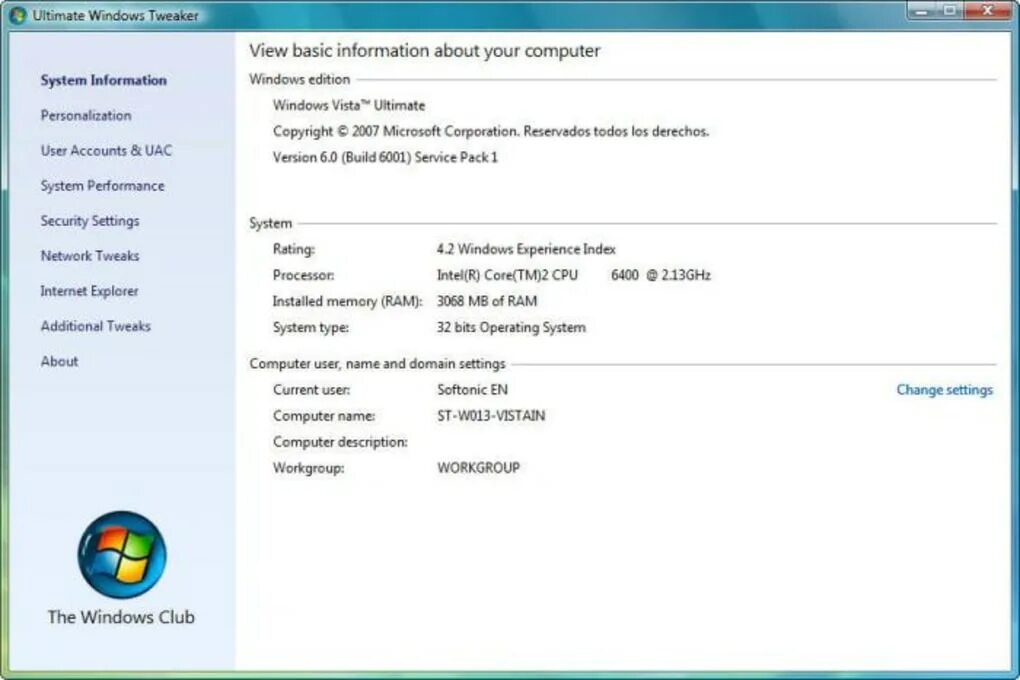
Task: Click the 'Computer user, name and domain settings' header
Action: [377, 364]
